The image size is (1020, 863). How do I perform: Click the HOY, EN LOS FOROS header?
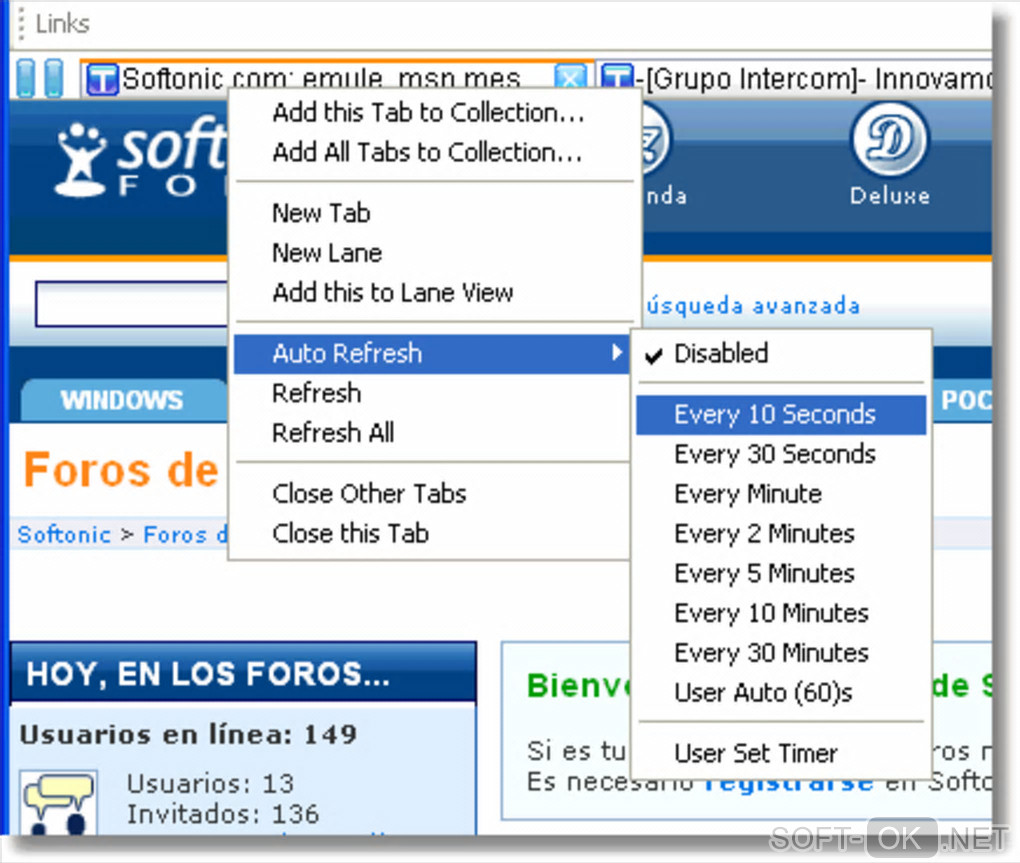coord(243,673)
